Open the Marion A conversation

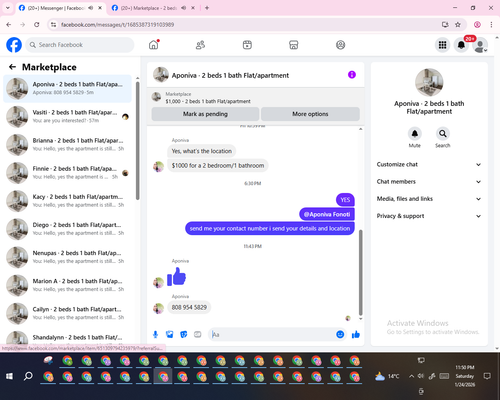click(x=67, y=285)
